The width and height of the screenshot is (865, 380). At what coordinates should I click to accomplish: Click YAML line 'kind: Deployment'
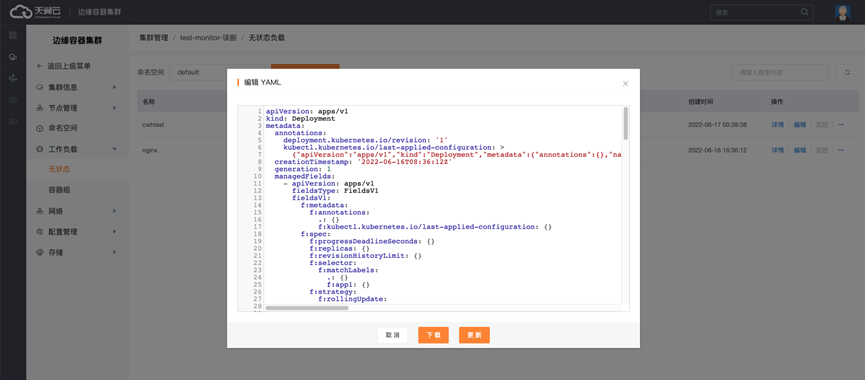click(x=301, y=119)
